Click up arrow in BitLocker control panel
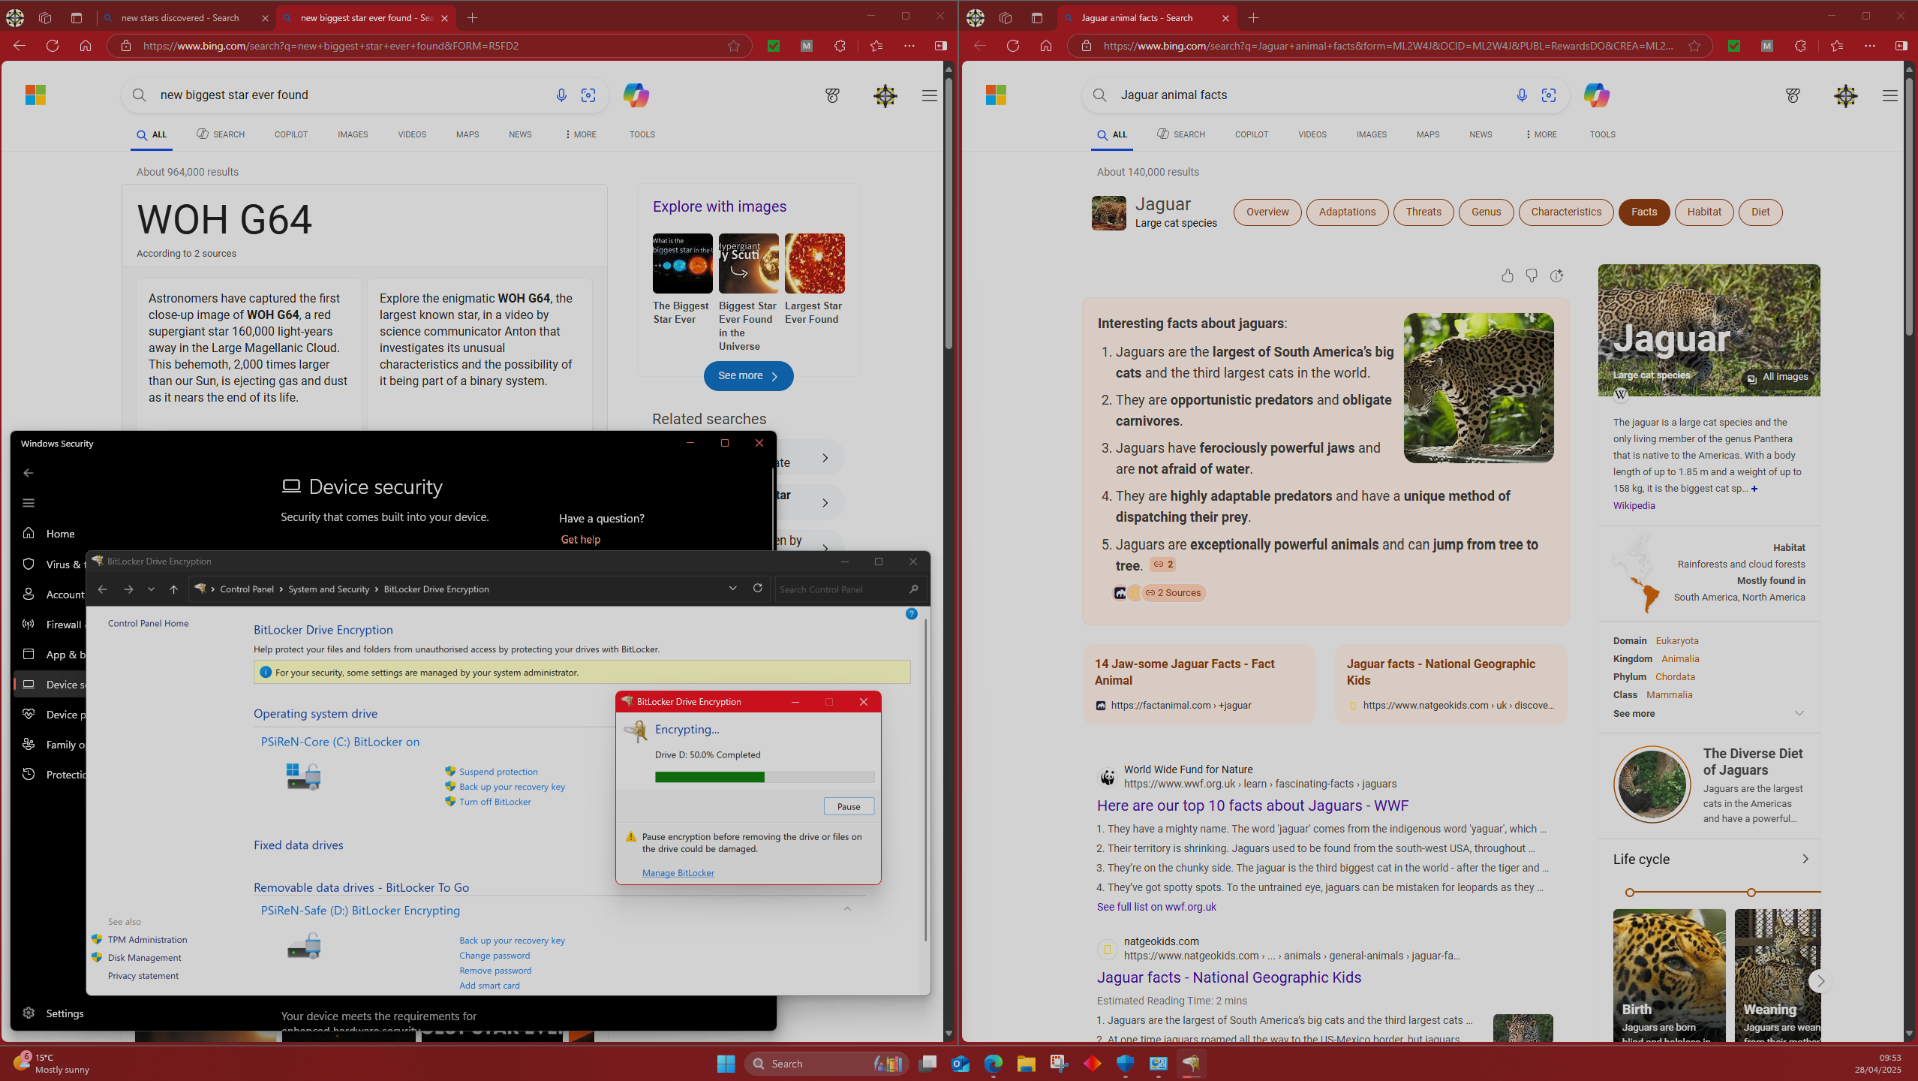1918x1081 pixels. point(174,589)
